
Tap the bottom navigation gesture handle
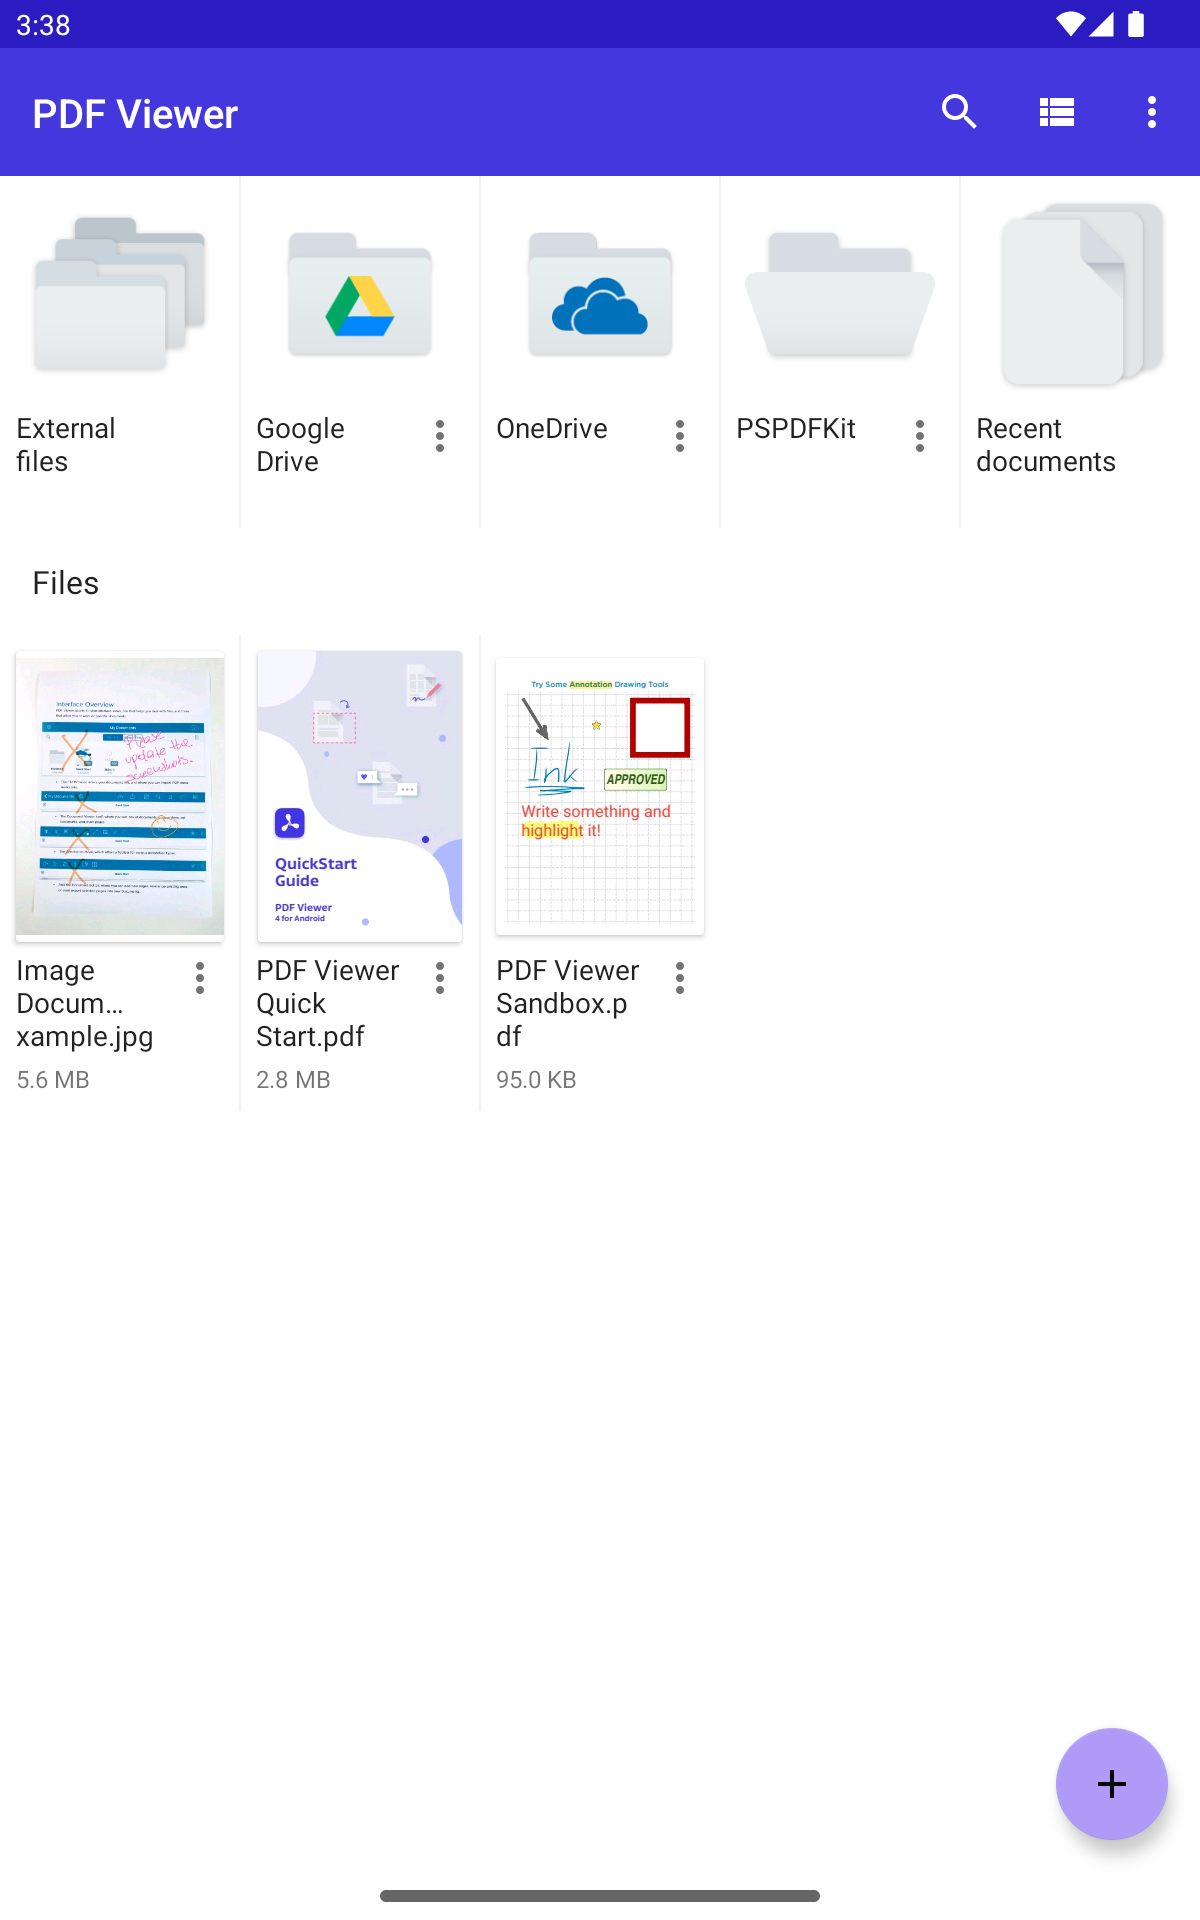600,1896
